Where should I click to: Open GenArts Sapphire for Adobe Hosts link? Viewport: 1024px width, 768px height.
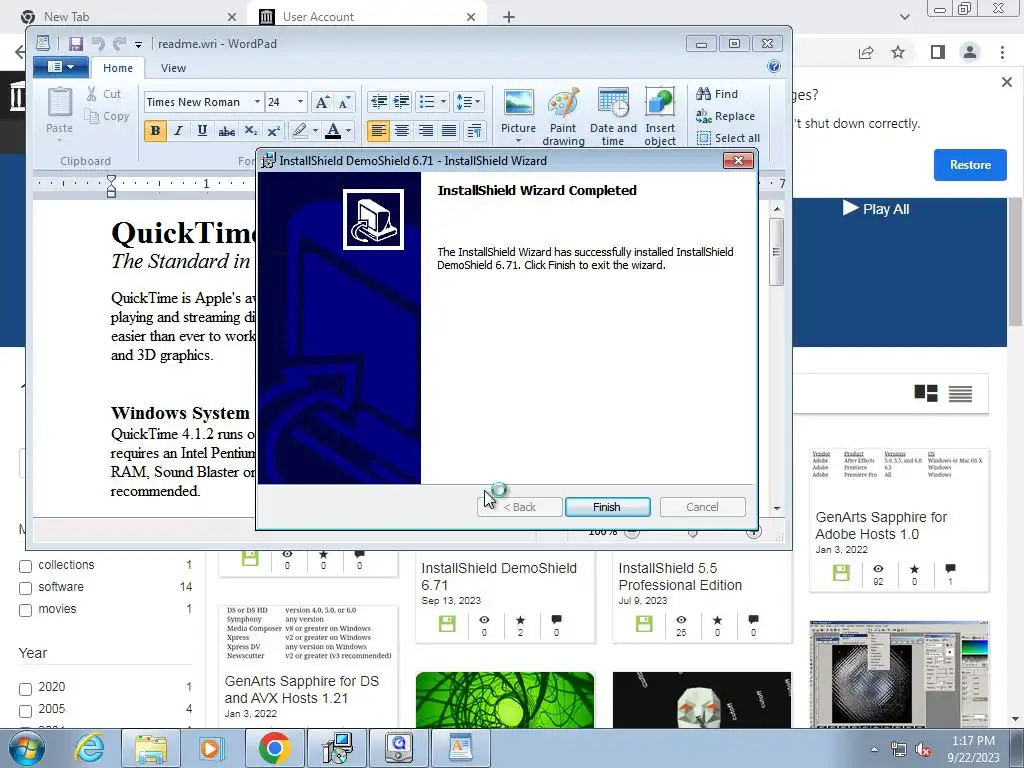coord(881,526)
